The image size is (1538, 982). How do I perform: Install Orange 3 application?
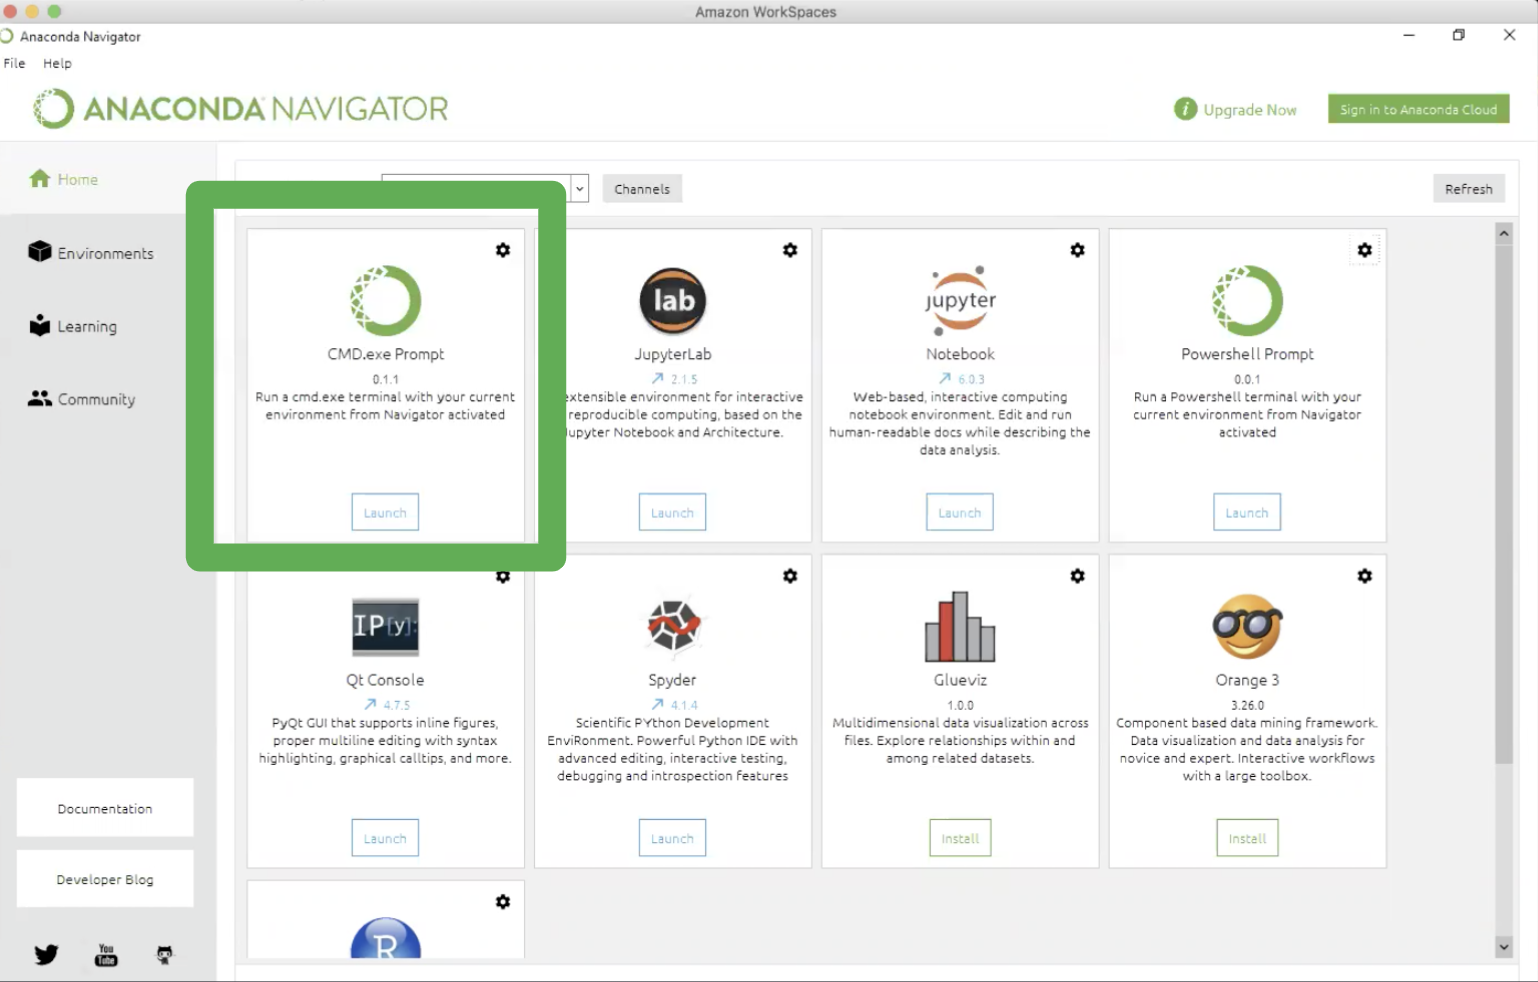tap(1247, 838)
